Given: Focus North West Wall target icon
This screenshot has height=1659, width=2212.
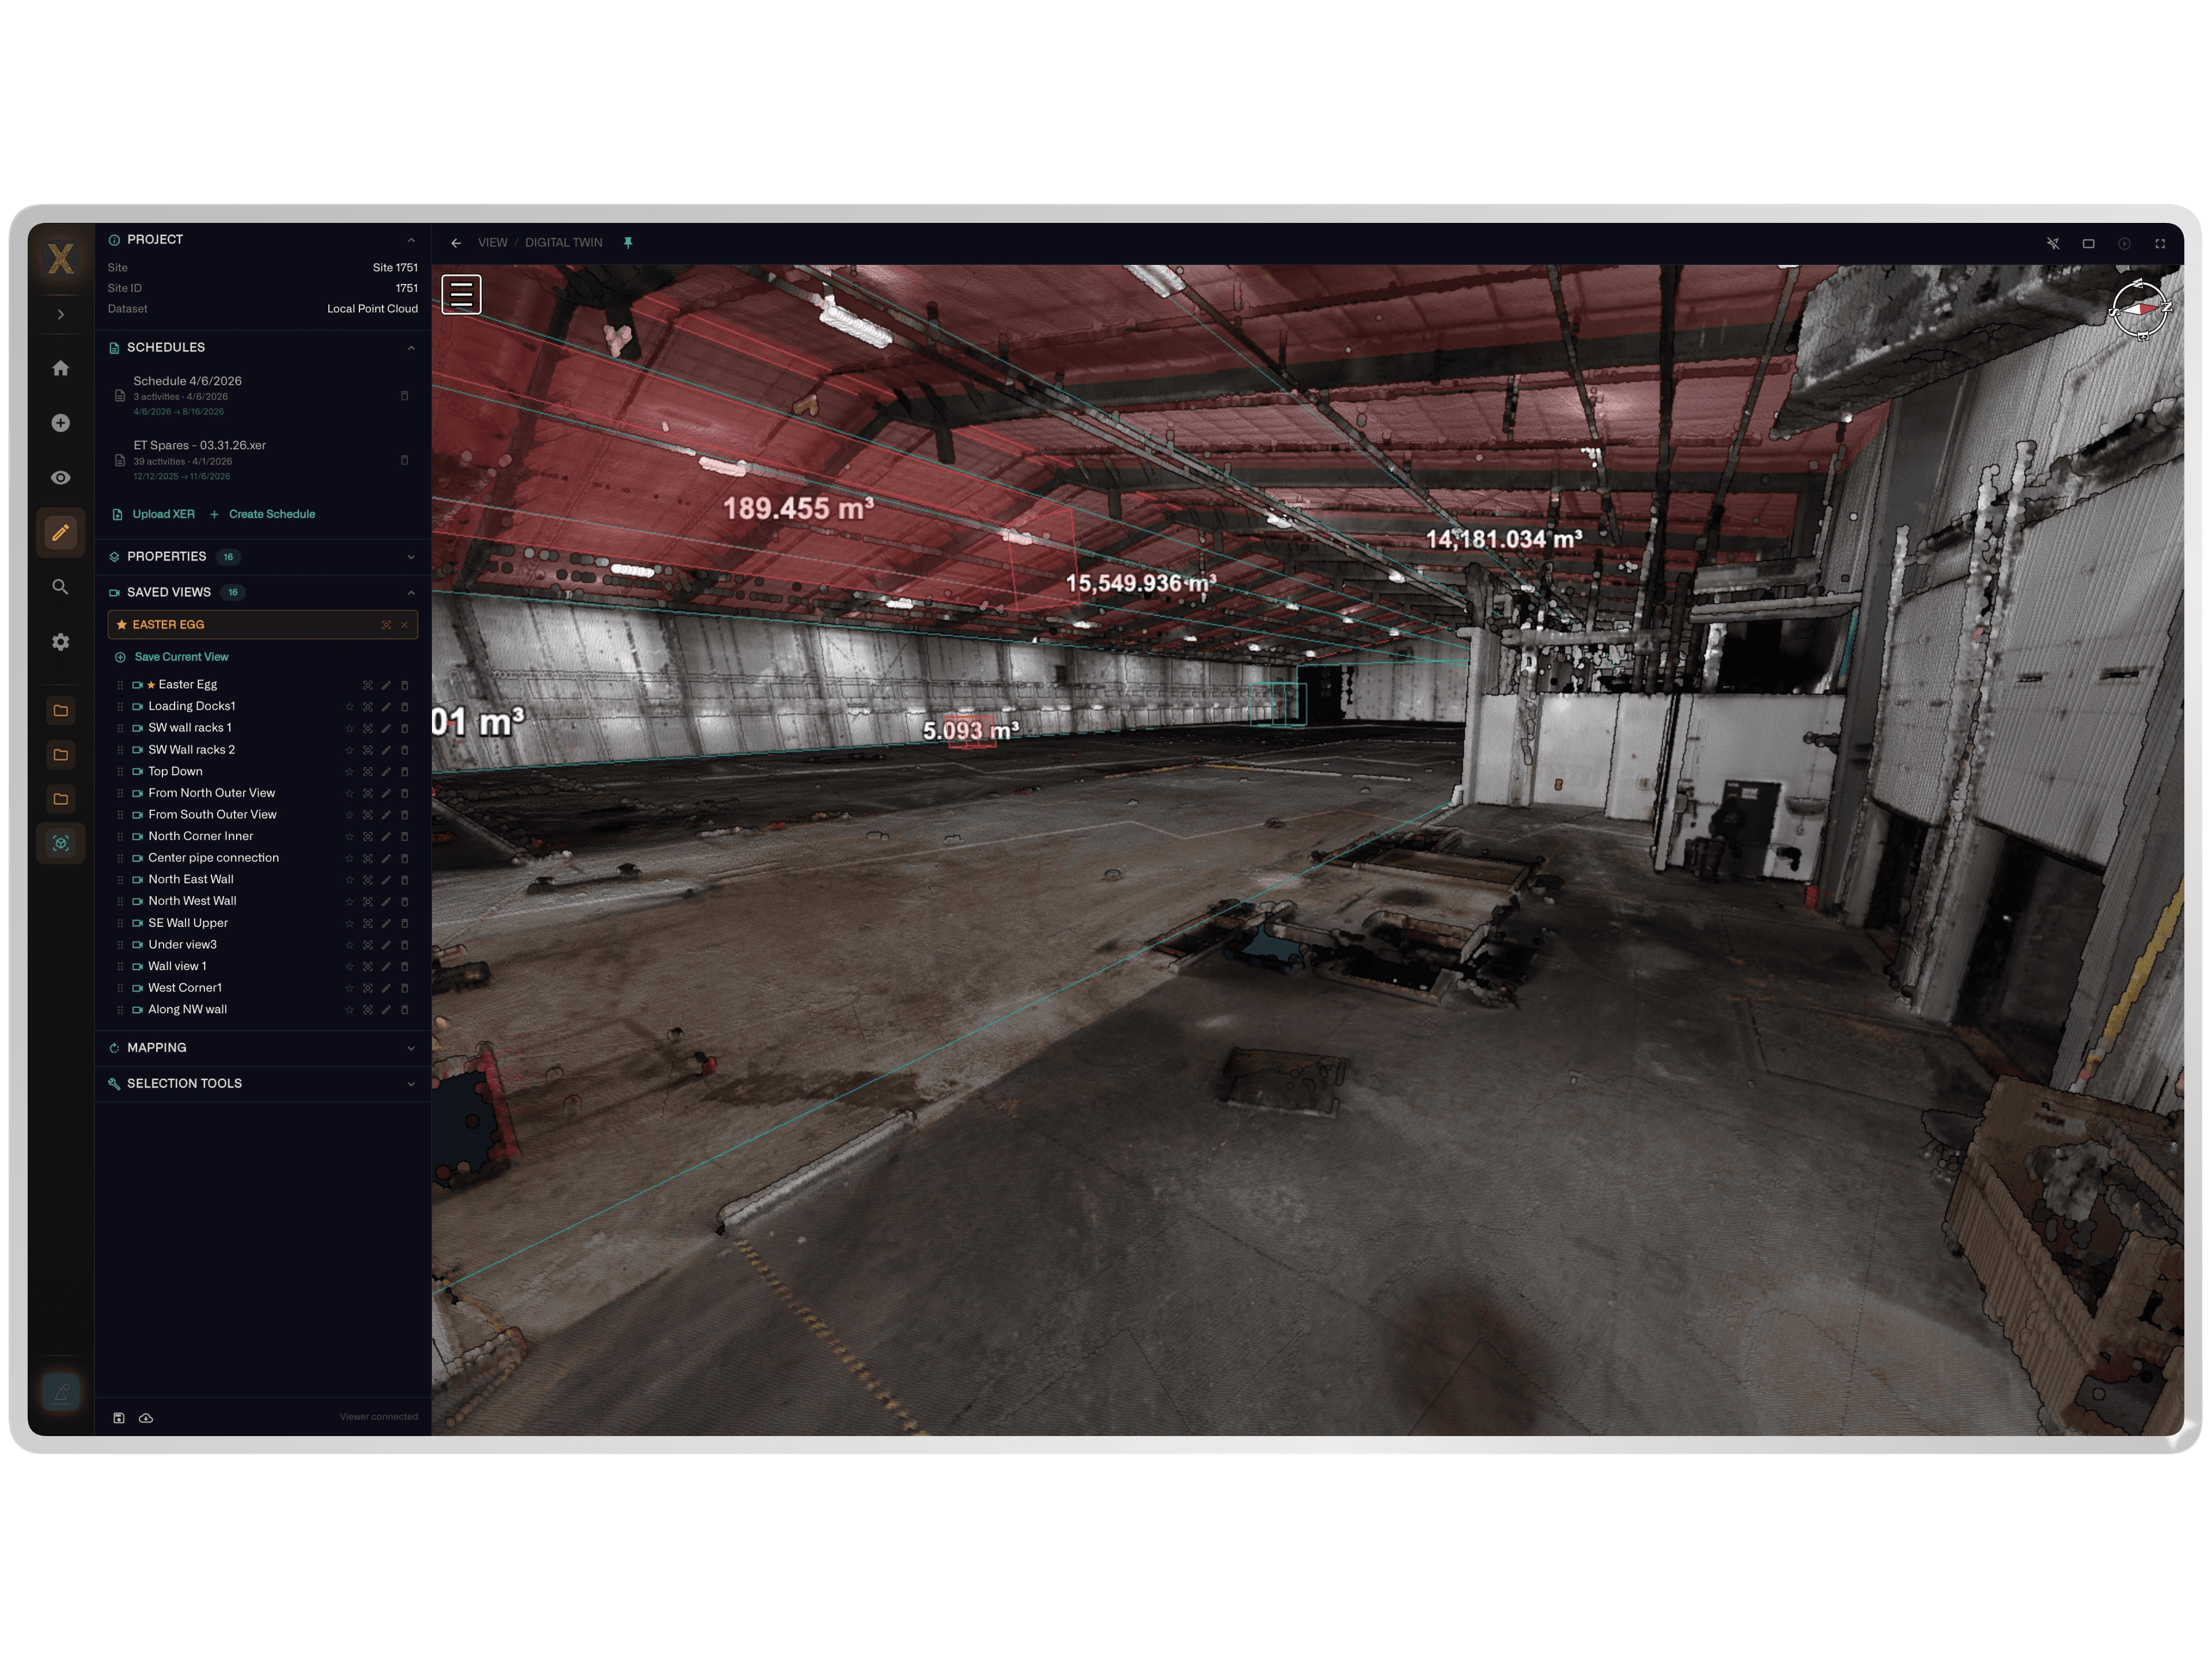Looking at the screenshot, I should pyautogui.click(x=367, y=902).
